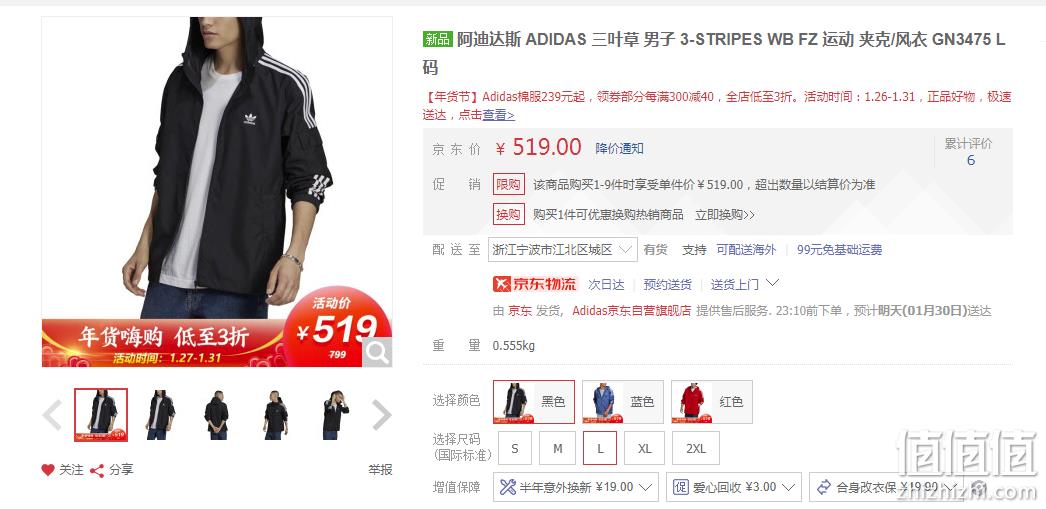Click the heart 关注 follow icon
The height and width of the screenshot is (509, 1046).
pyautogui.click(x=48, y=470)
